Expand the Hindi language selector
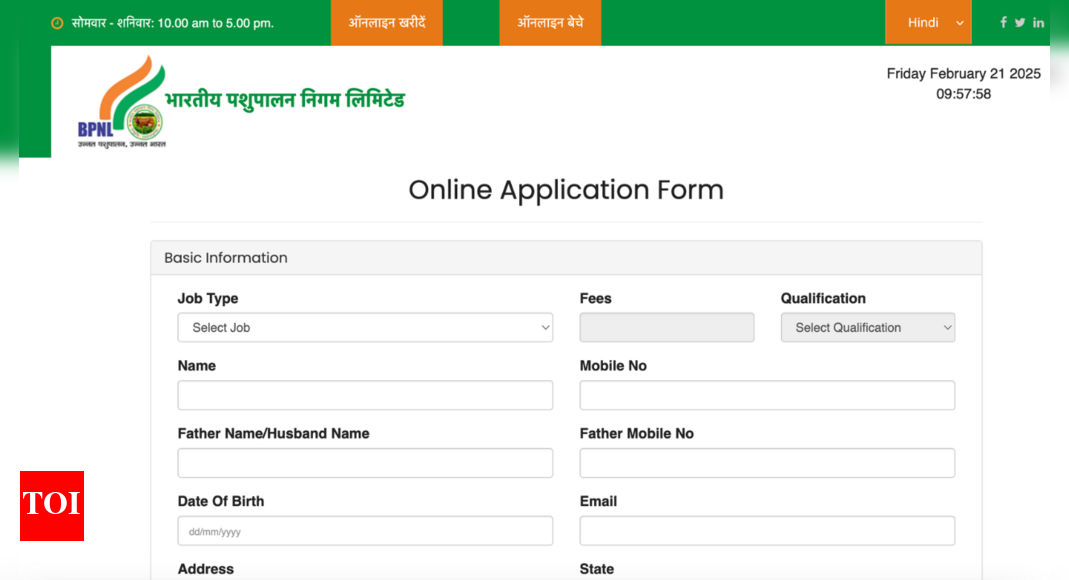 pos(928,21)
